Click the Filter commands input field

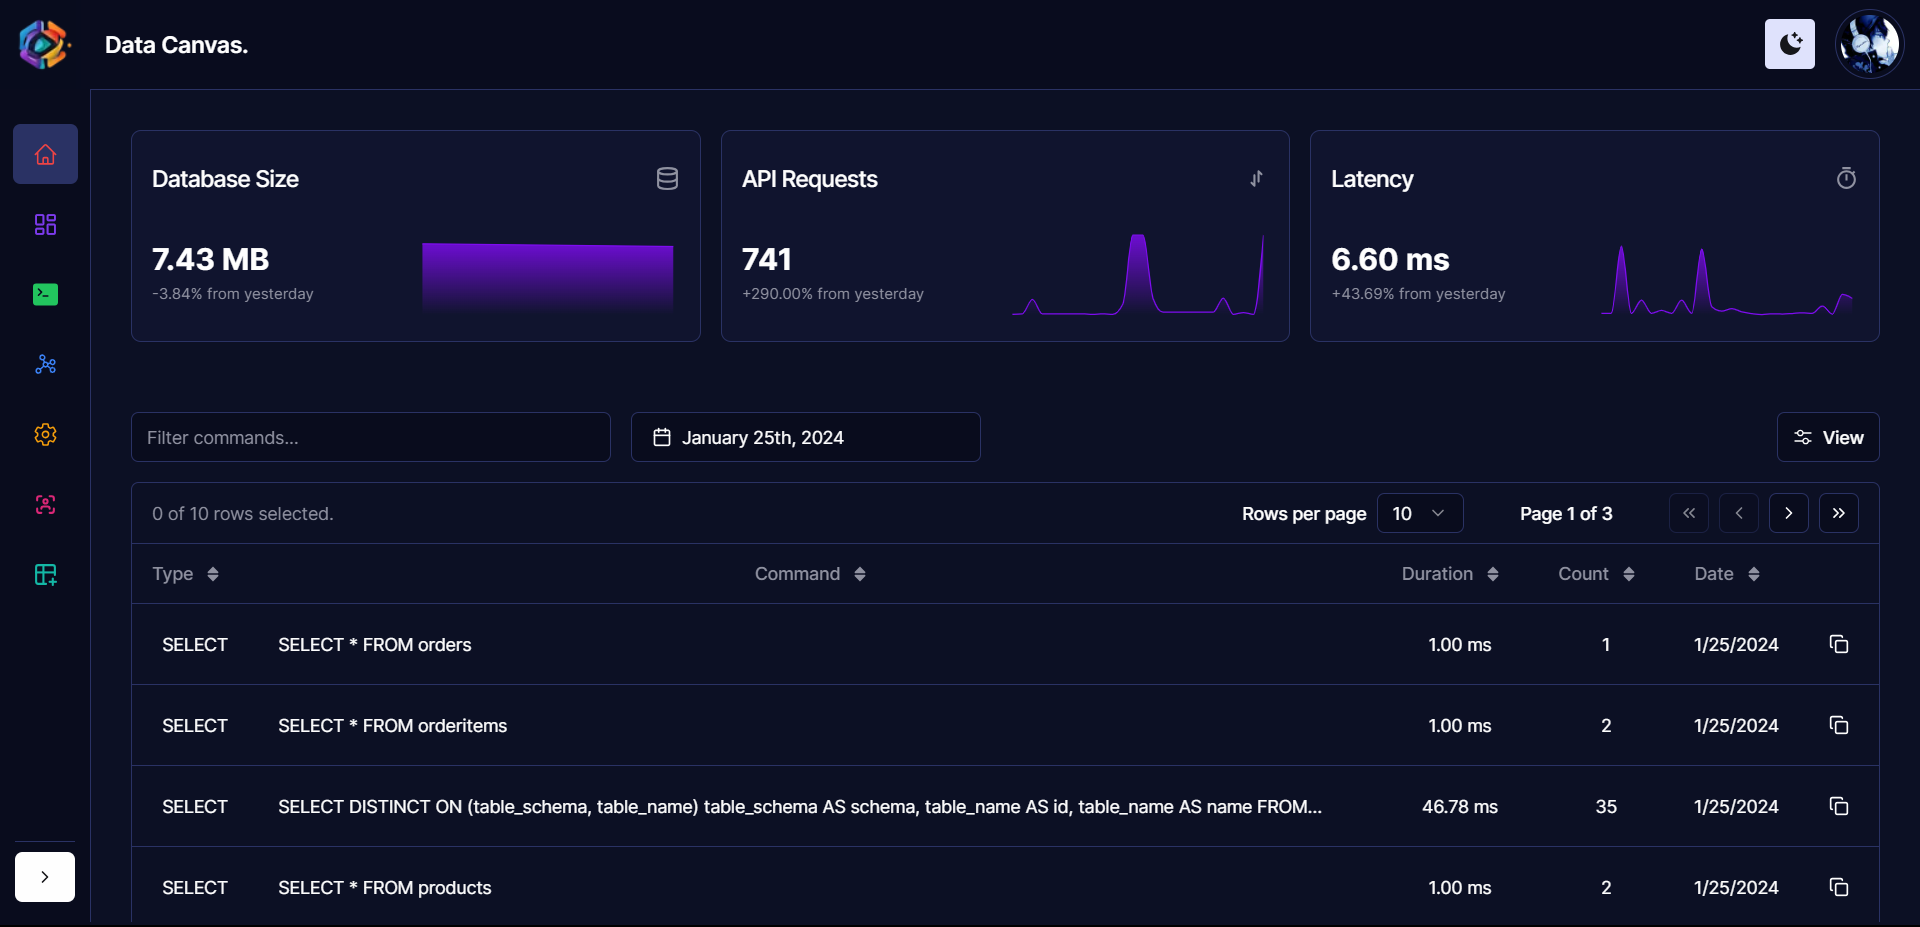pyautogui.click(x=371, y=437)
